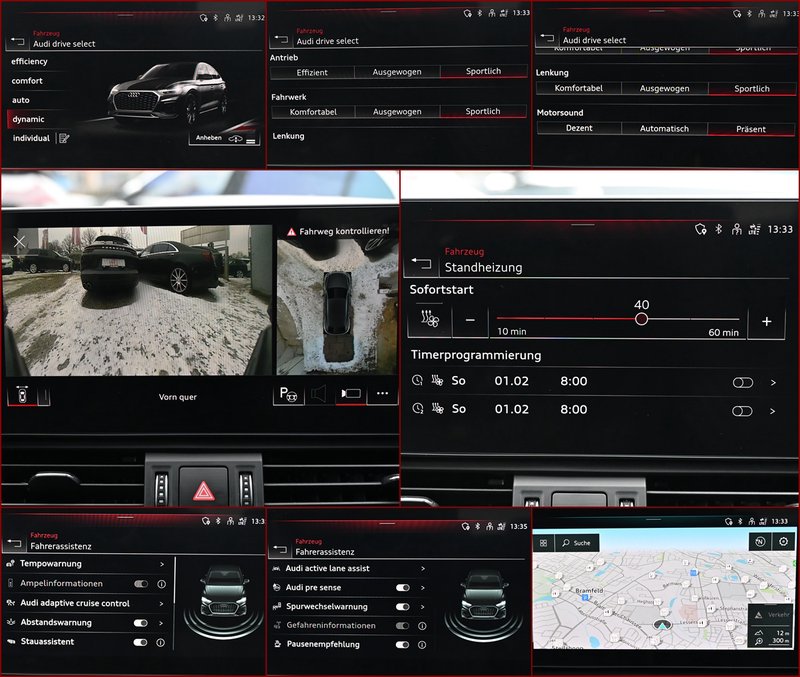The width and height of the screenshot is (800, 677).
Task: Select the individual drive mode
Action: (x=30, y=138)
